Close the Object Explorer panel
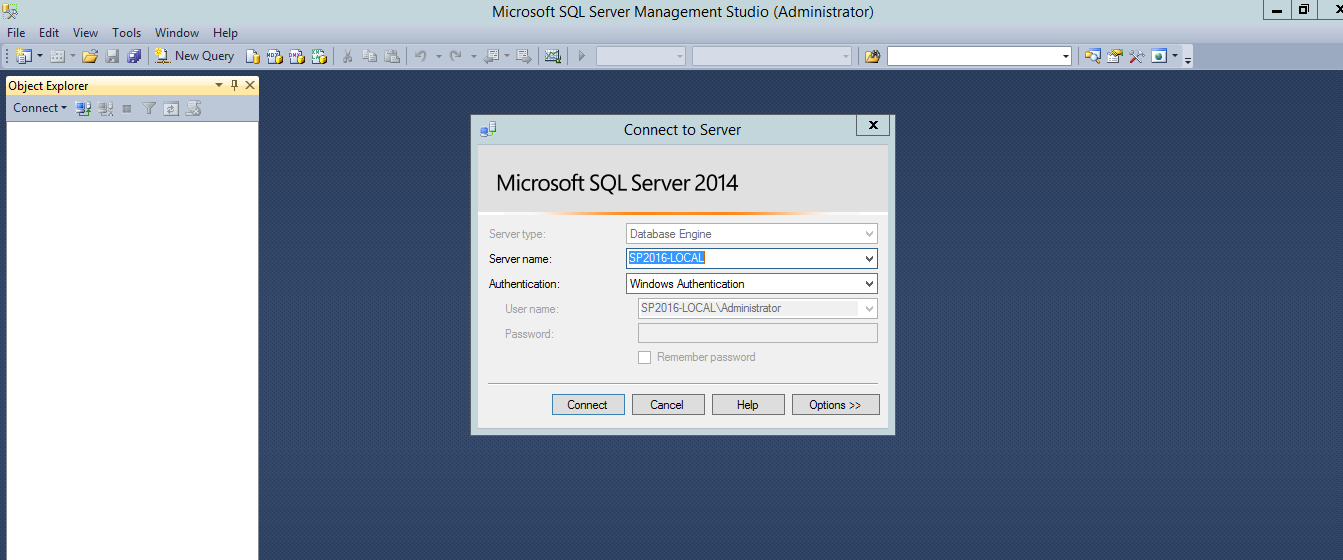 pyautogui.click(x=250, y=86)
